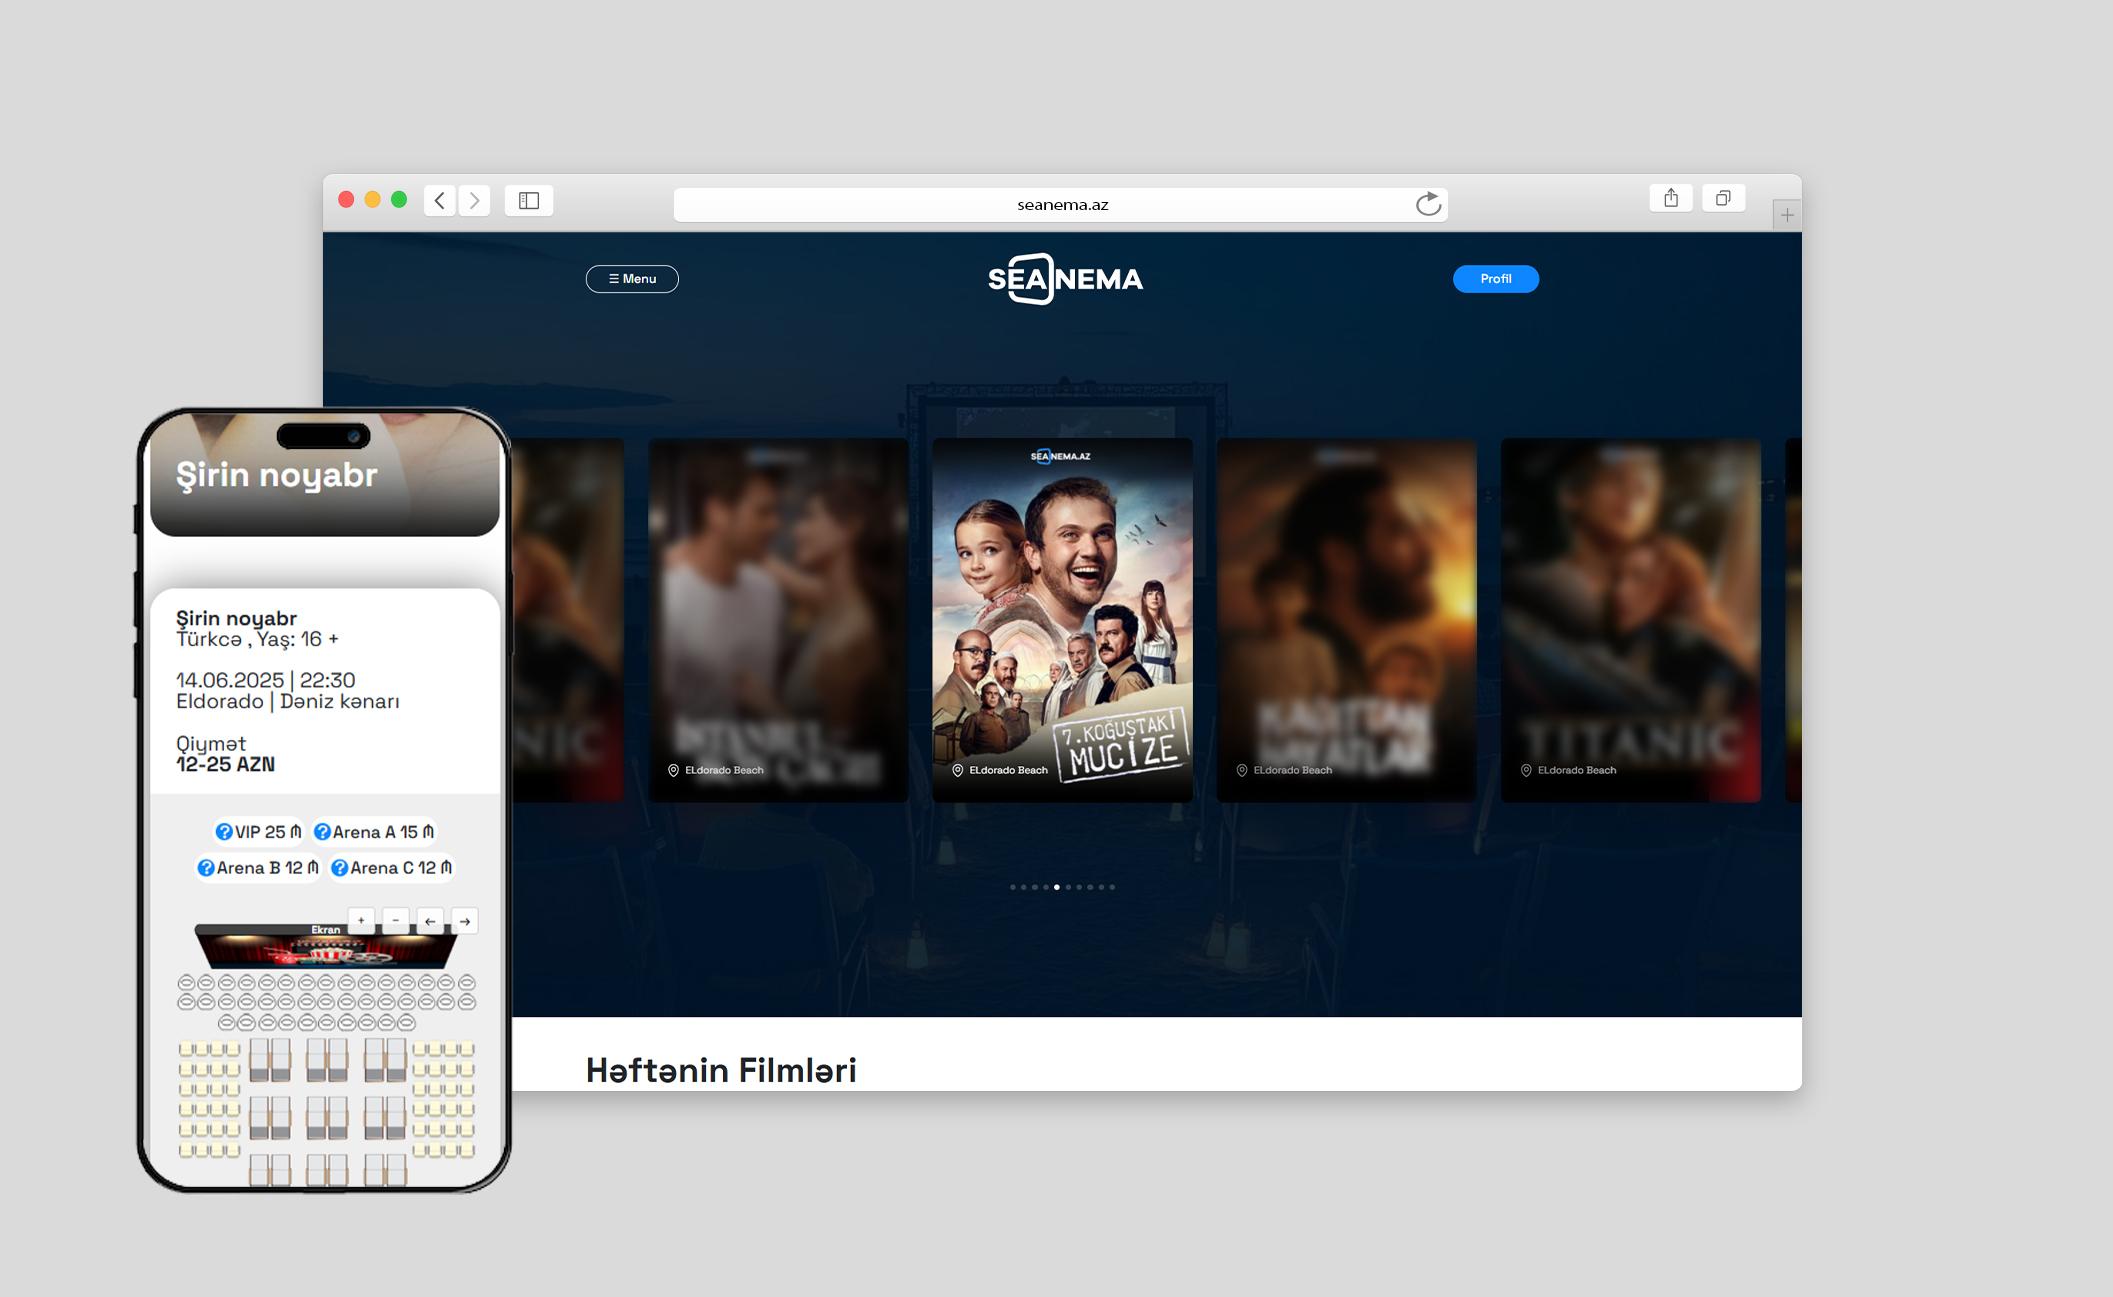
Task: Select the blurred poster left of center
Action: [x=778, y=620]
